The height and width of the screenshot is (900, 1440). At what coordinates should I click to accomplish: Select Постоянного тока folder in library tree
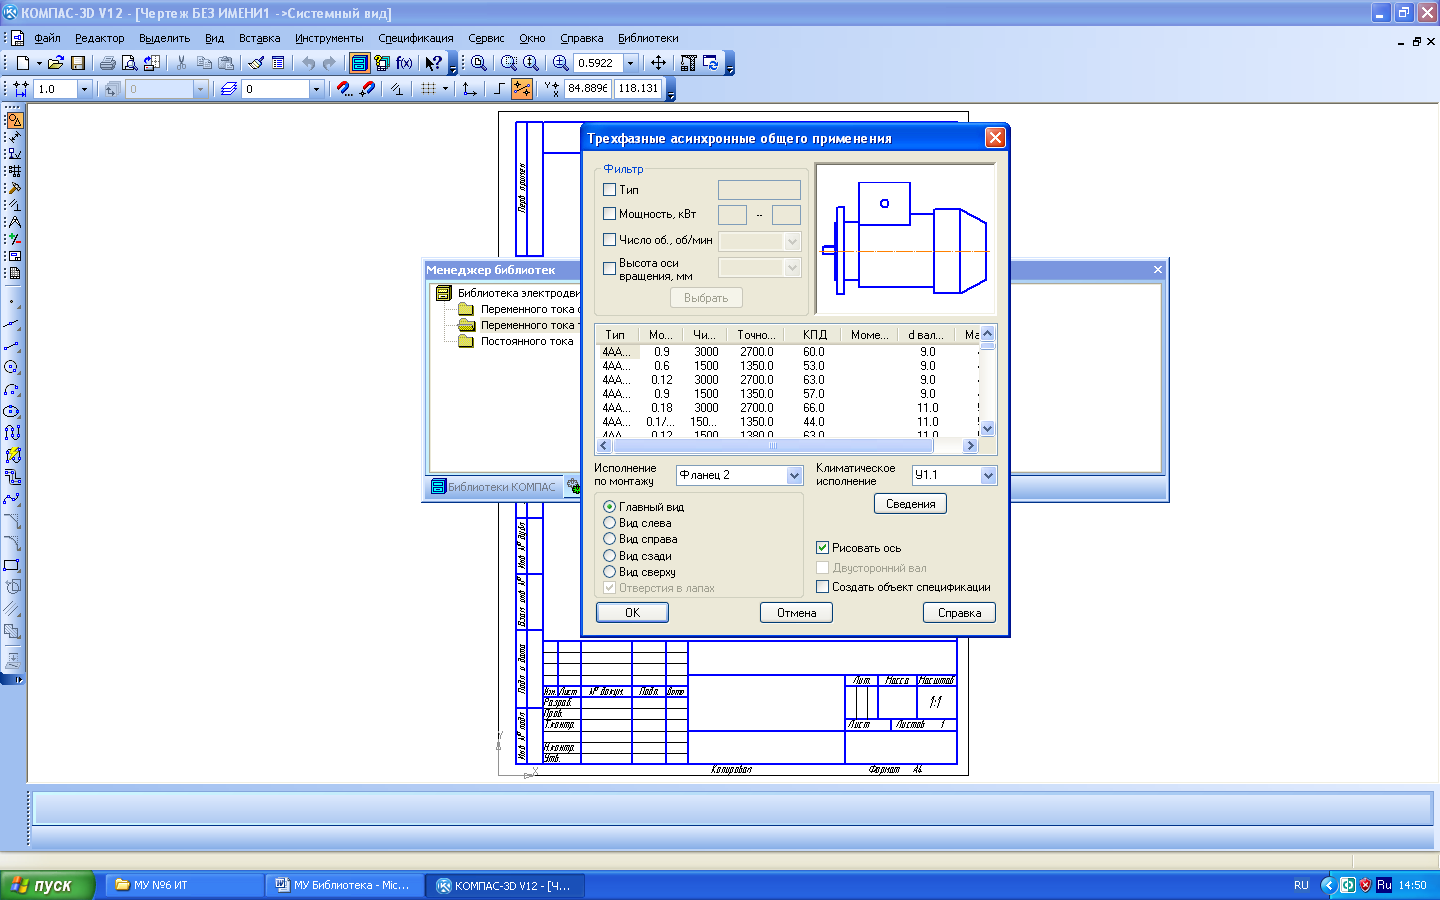527,341
